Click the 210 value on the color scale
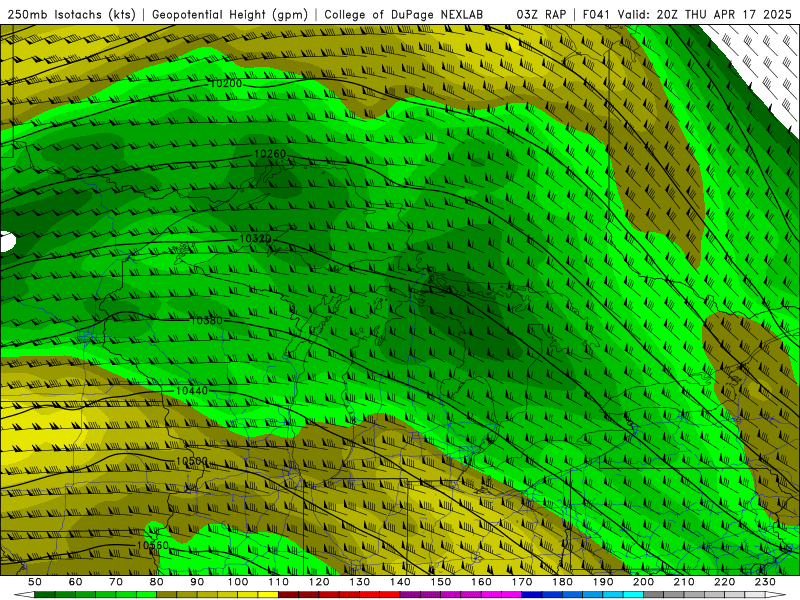Image resolution: width=800 pixels, height=600 pixels. point(685,582)
